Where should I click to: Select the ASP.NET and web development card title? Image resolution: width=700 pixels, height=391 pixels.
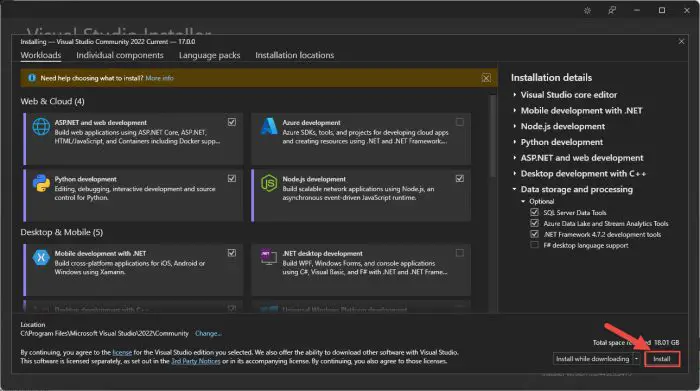[x=100, y=122]
